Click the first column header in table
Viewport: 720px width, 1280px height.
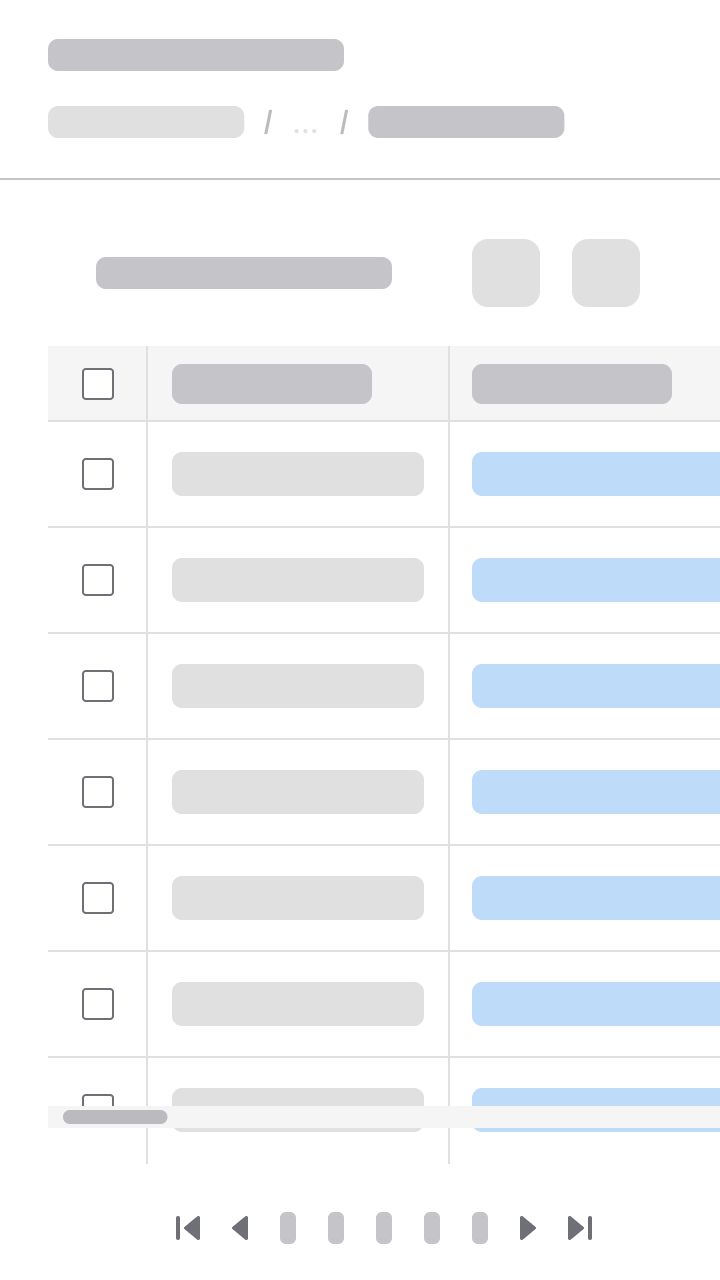click(272, 384)
